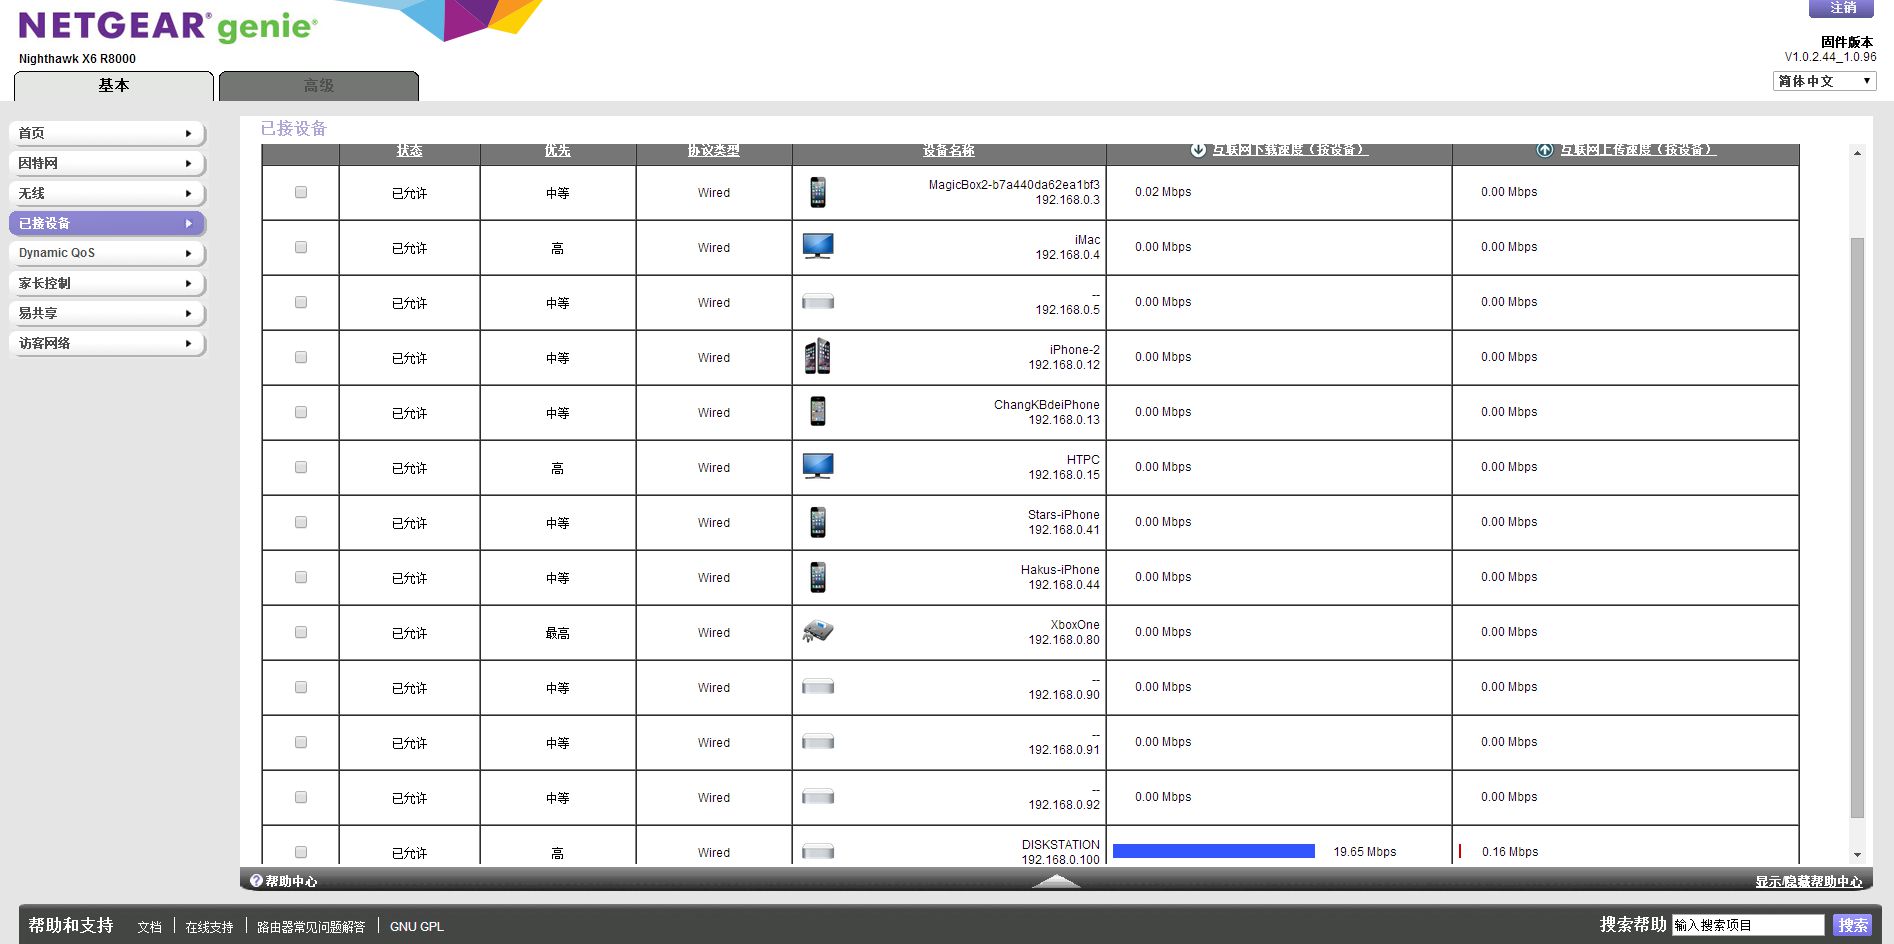The width and height of the screenshot is (1894, 944).
Task: Check the ChangKBdeiPhone row checkbox
Action: pos(301,412)
